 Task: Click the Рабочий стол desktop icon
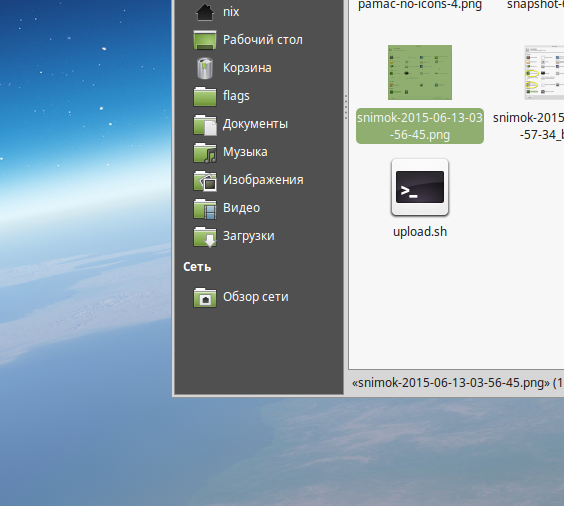pos(205,40)
